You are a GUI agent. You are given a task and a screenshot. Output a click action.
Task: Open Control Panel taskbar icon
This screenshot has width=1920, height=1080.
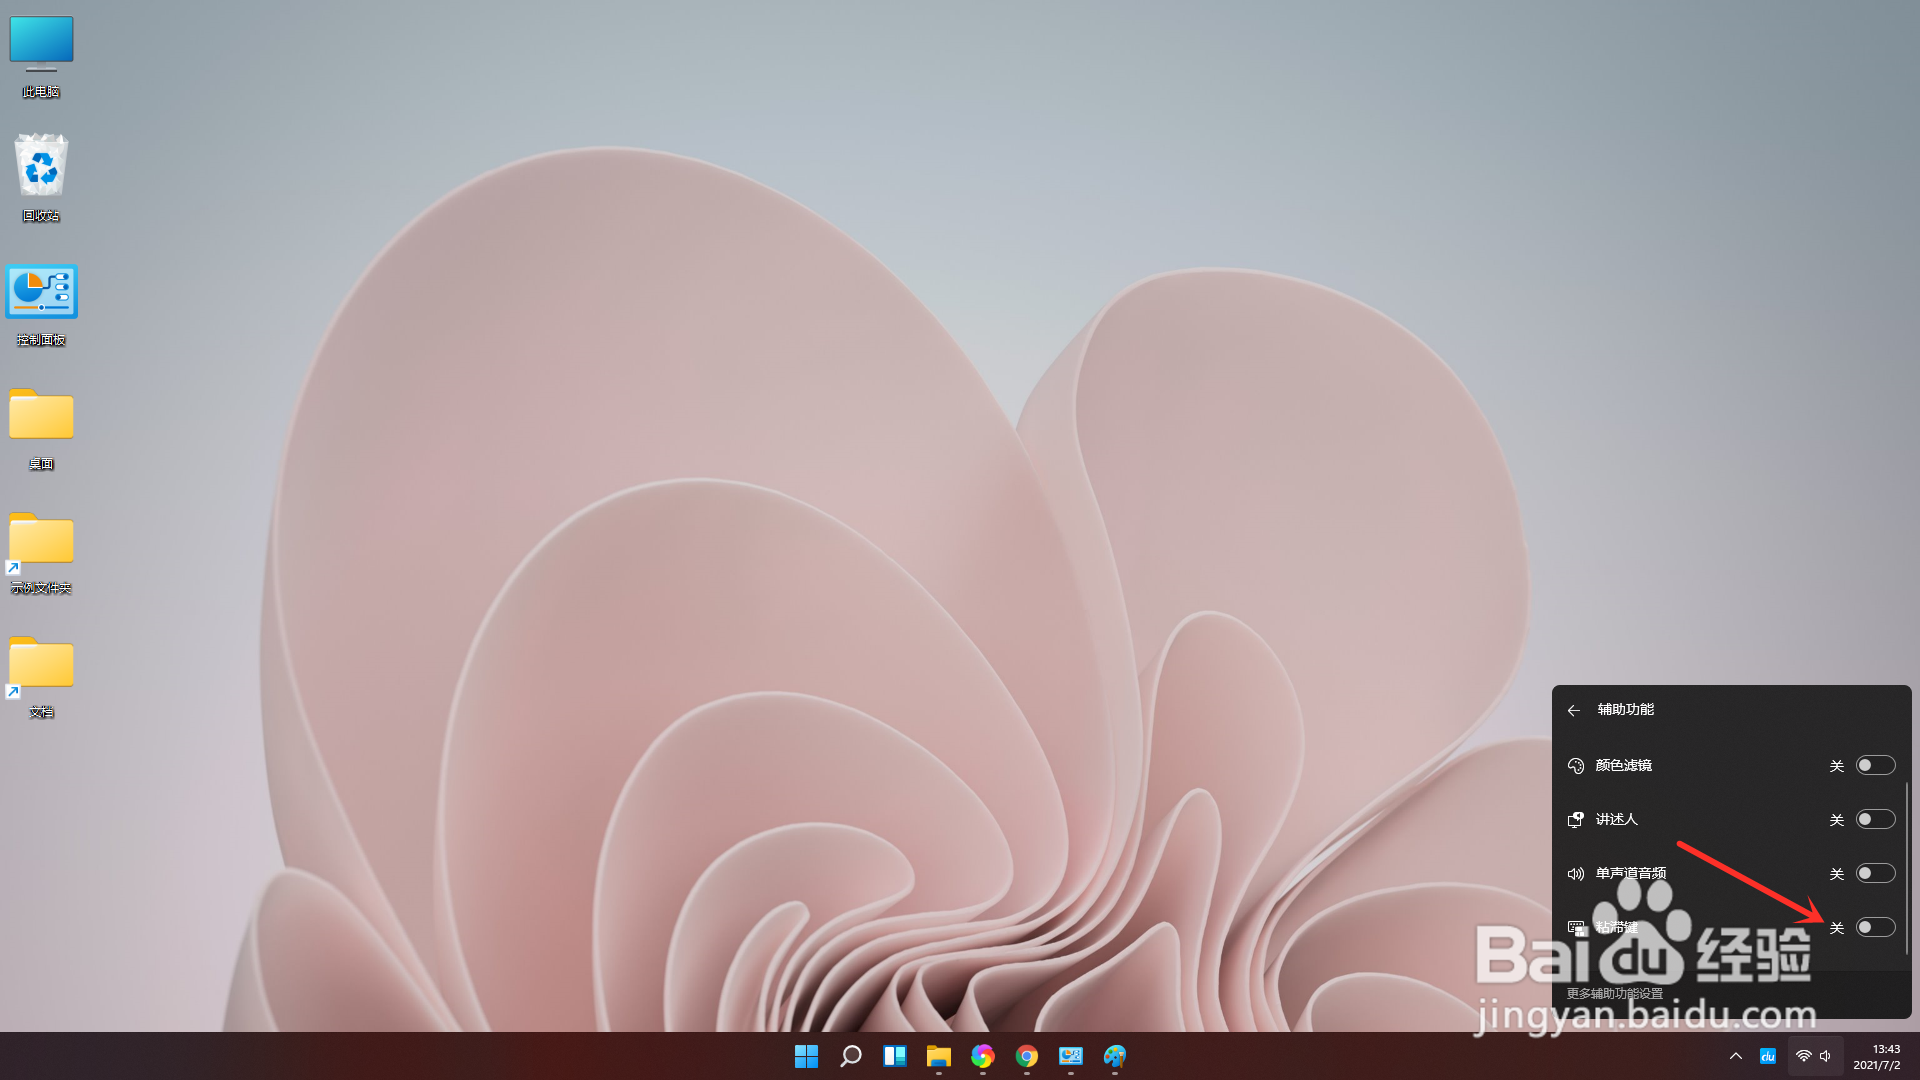[1071, 1056]
